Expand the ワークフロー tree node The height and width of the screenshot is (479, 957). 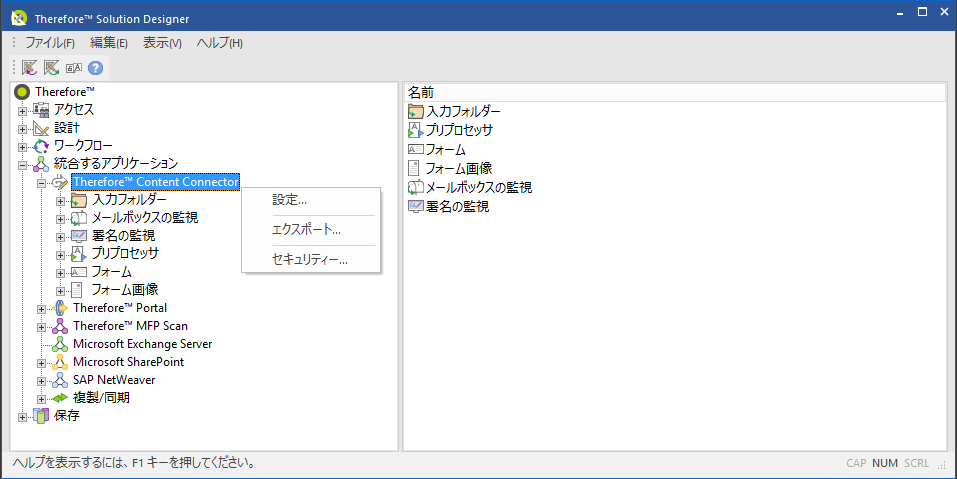(23, 147)
